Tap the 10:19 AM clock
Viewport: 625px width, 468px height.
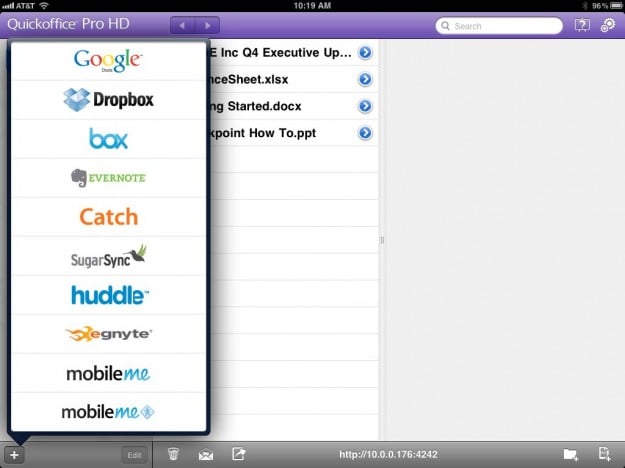pos(312,6)
